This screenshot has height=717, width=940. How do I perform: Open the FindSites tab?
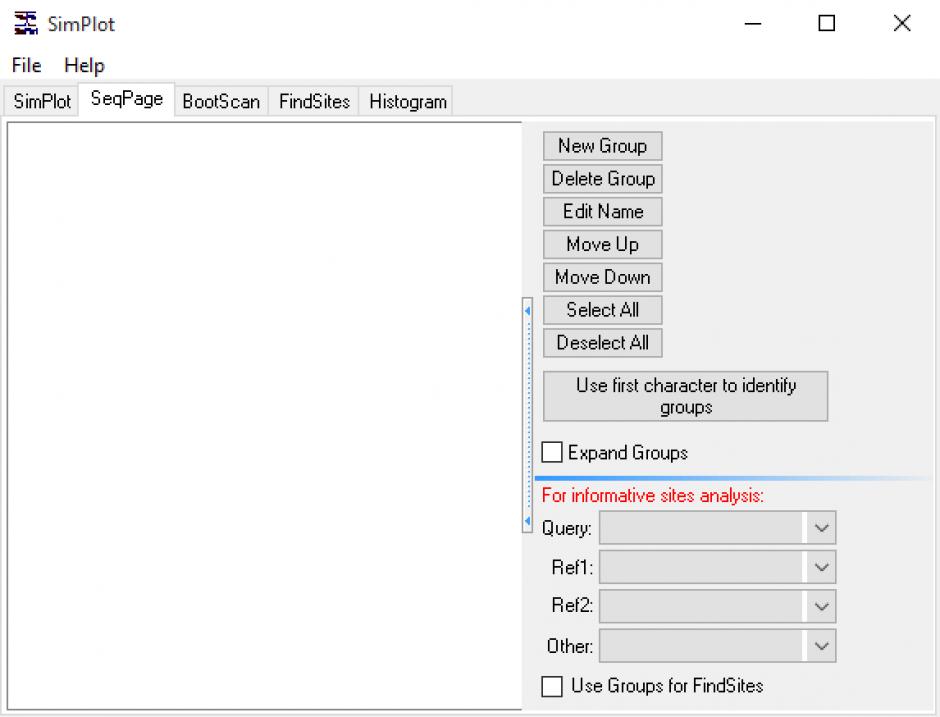click(314, 101)
